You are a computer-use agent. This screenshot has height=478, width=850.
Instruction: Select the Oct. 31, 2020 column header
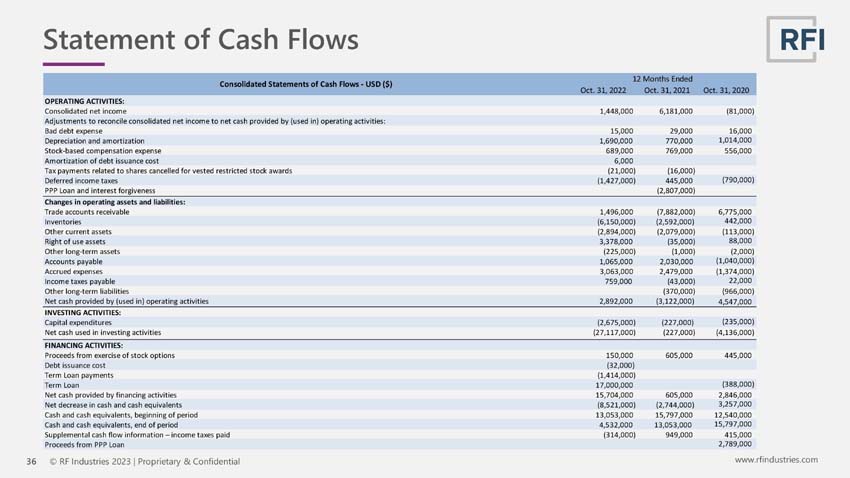[726, 91]
